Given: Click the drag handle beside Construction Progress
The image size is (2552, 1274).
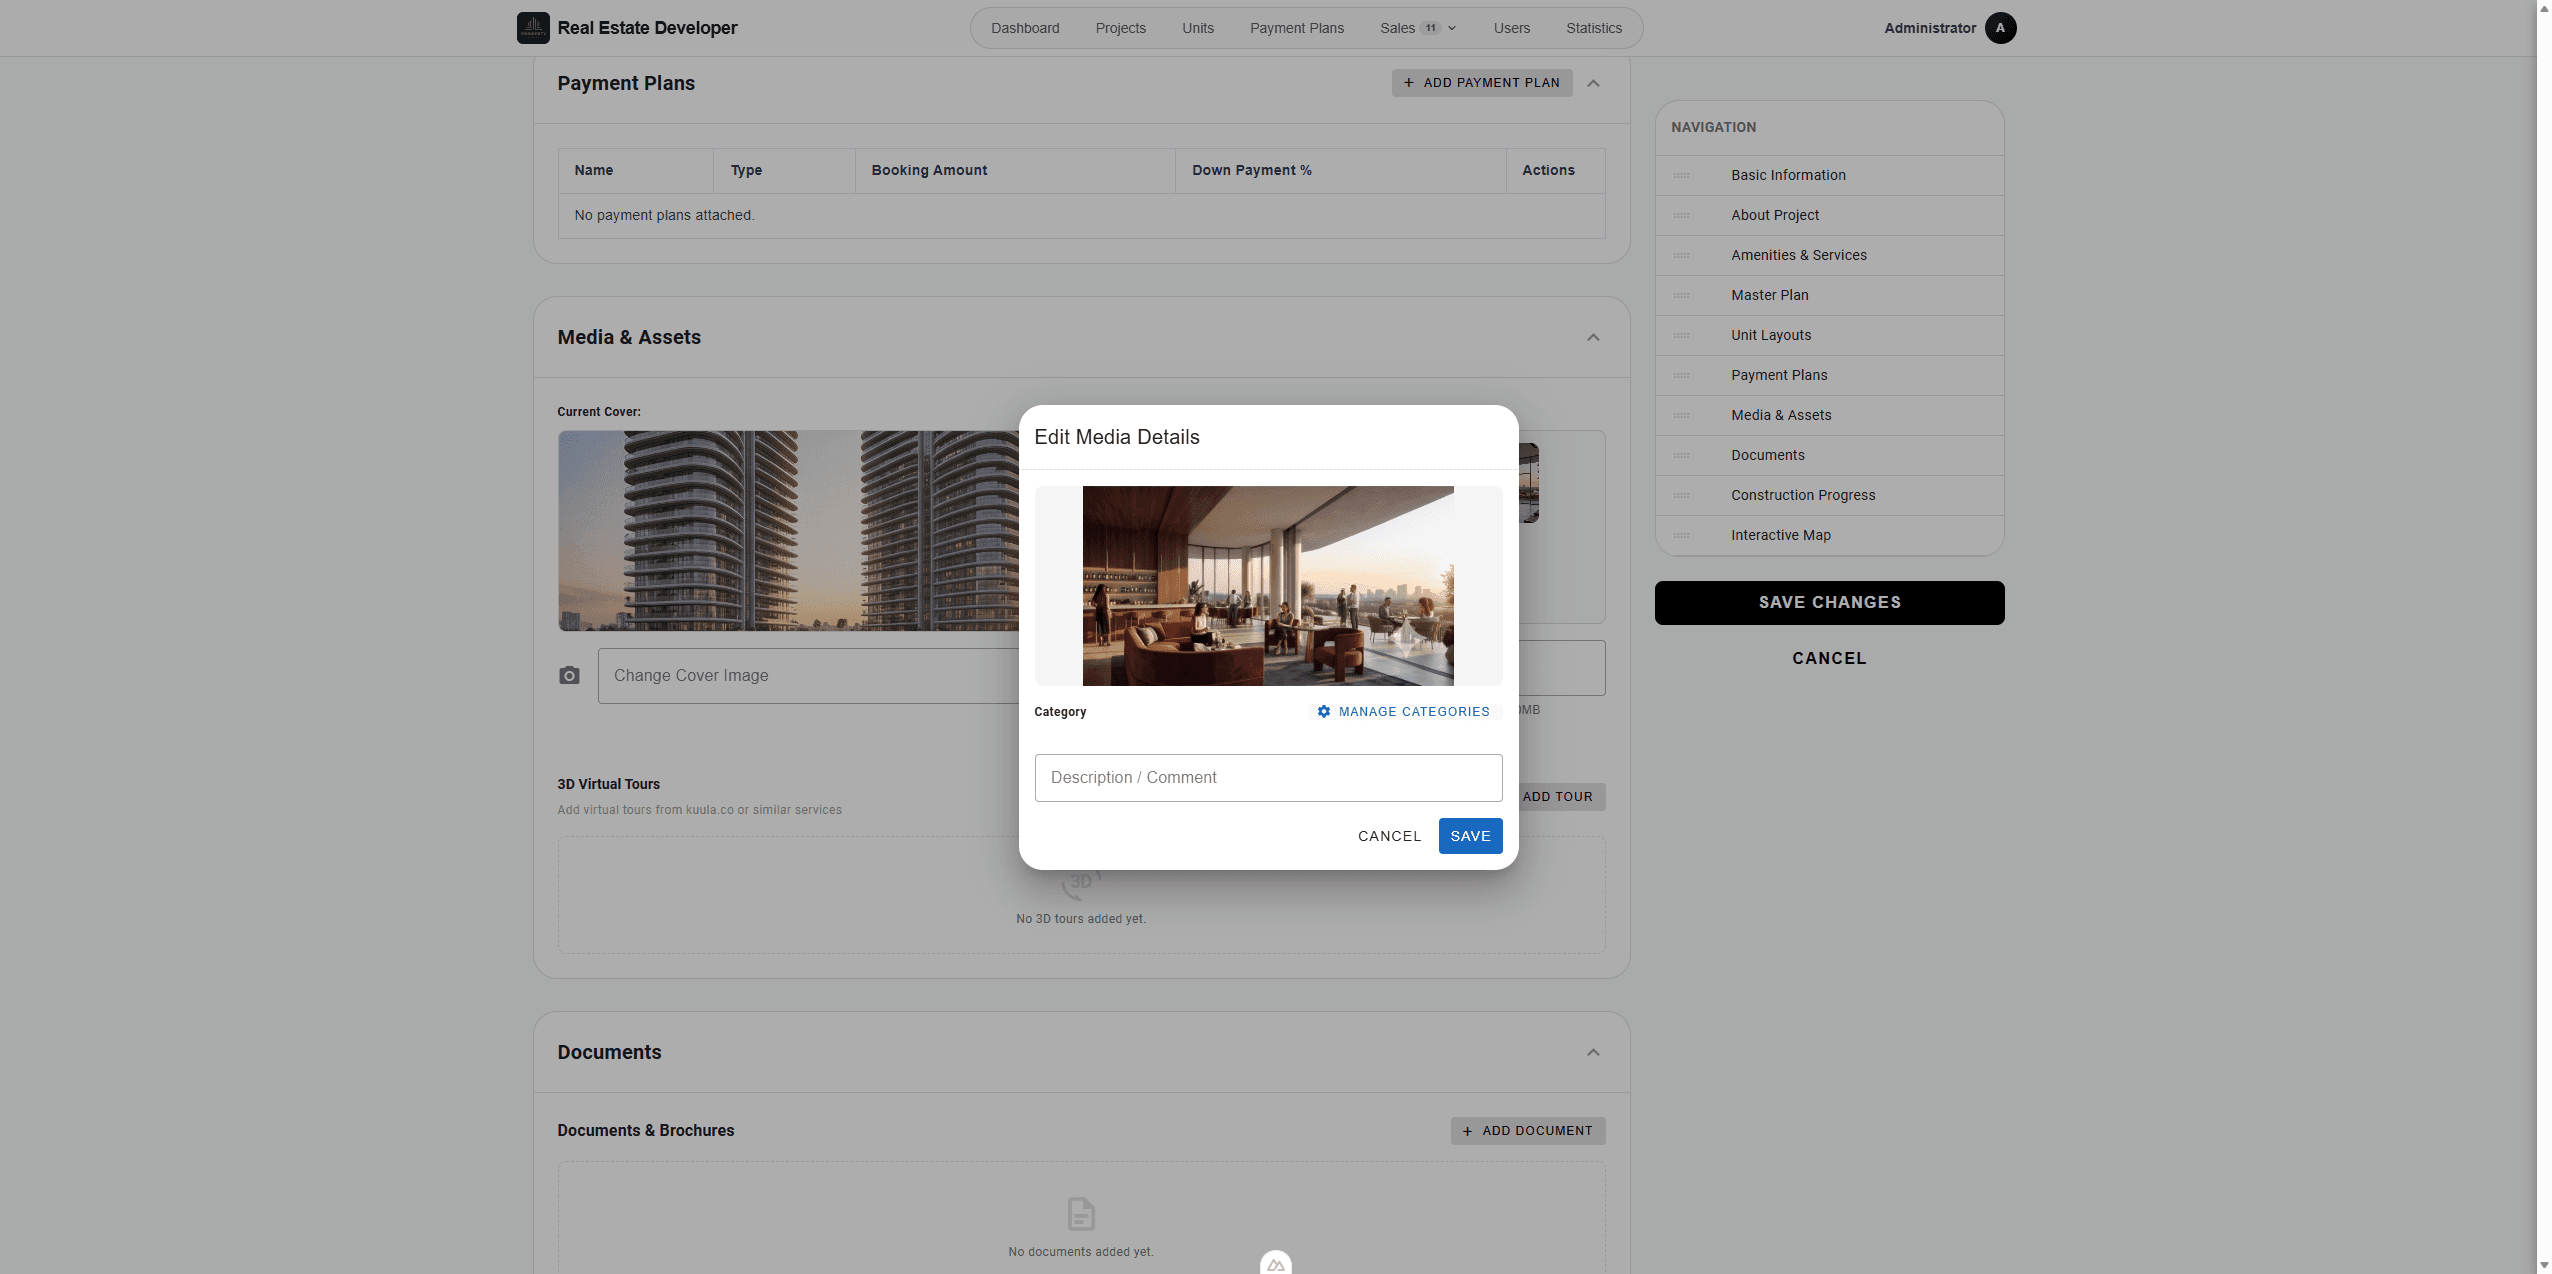Looking at the screenshot, I should click(1681, 495).
